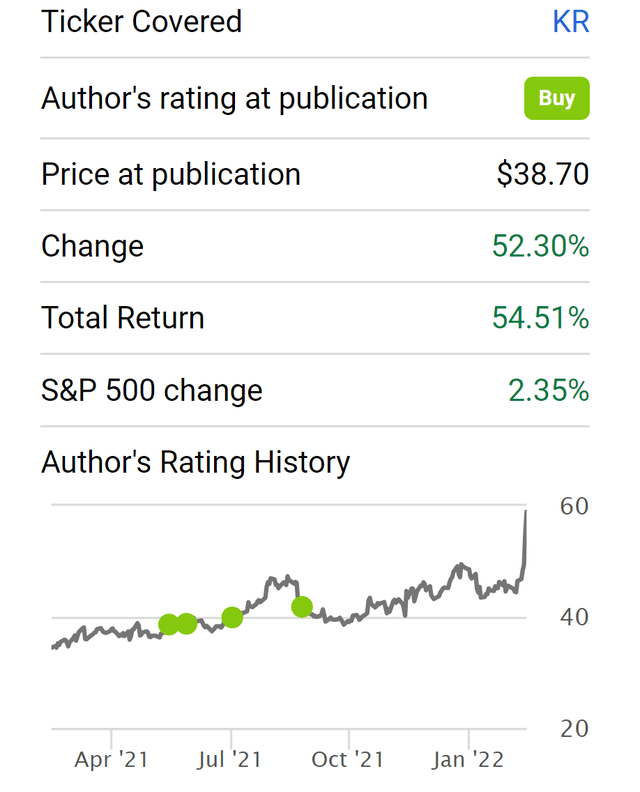Image resolution: width=640 pixels, height=792 pixels.
Task: Select the second green rating marker from May
Action: coord(186,625)
